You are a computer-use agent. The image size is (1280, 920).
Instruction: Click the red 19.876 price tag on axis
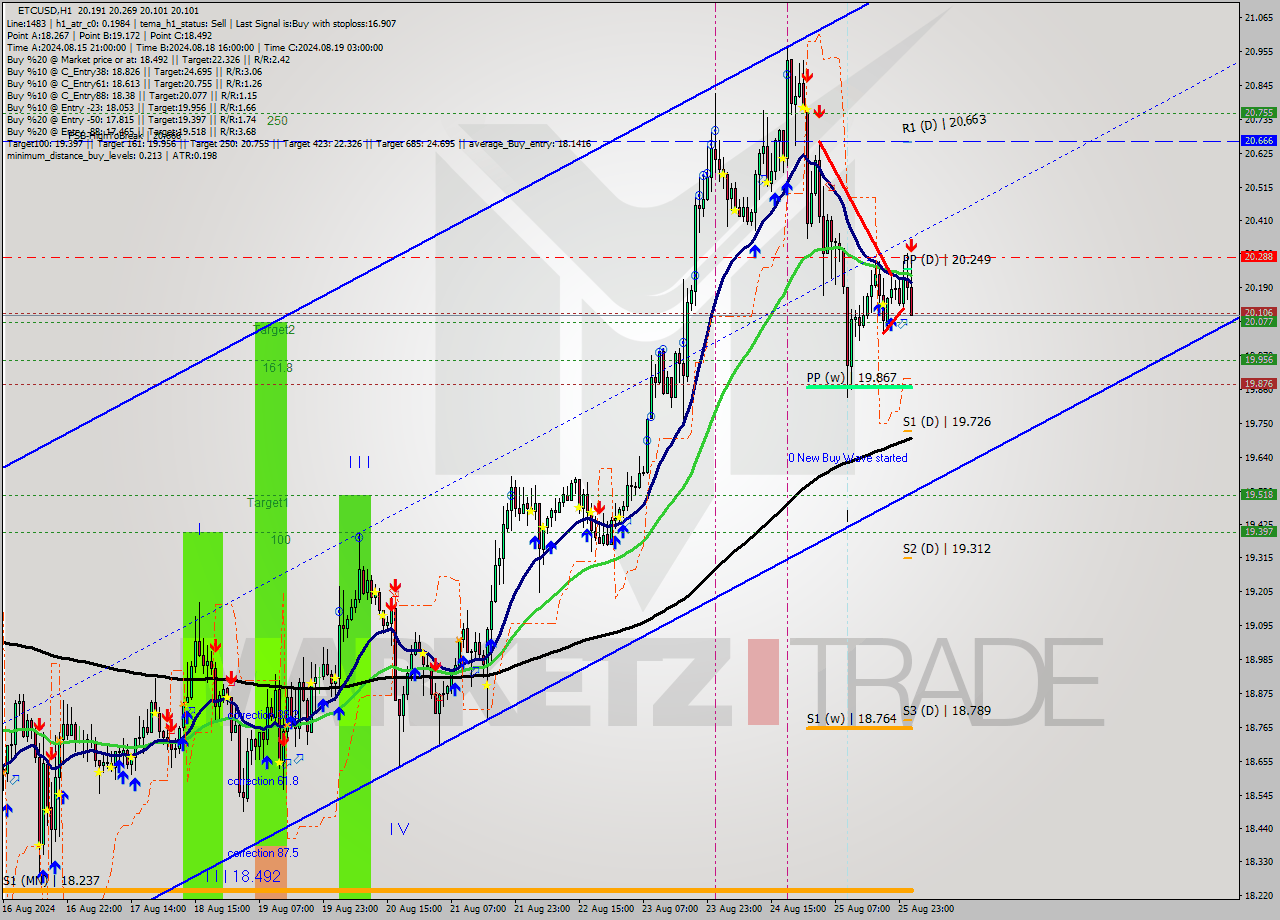(x=1258, y=383)
